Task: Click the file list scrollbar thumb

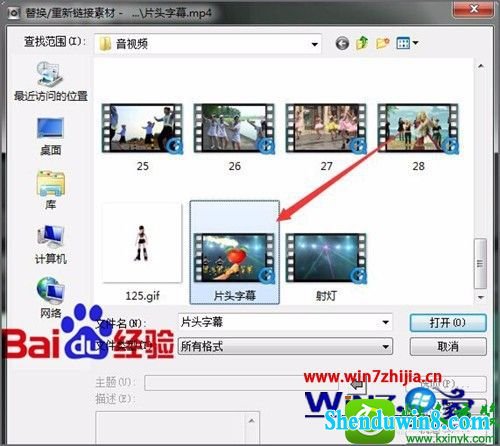Action: (x=480, y=263)
